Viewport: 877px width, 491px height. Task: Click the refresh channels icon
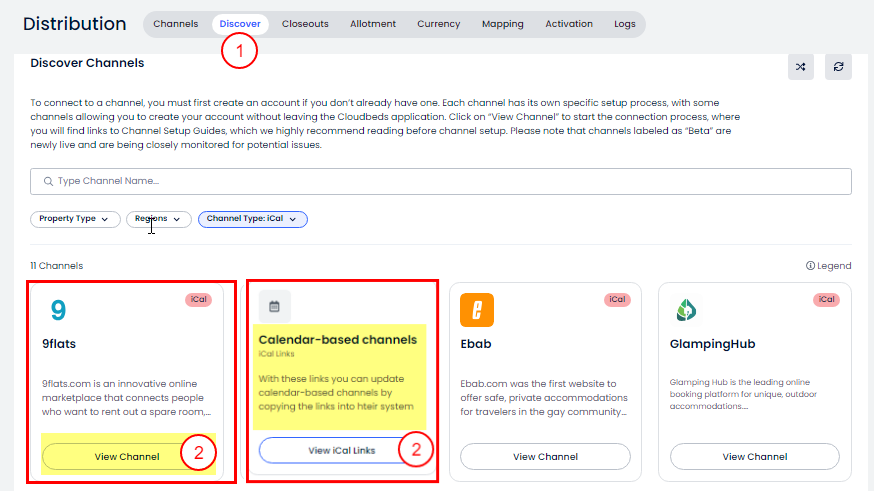point(838,67)
